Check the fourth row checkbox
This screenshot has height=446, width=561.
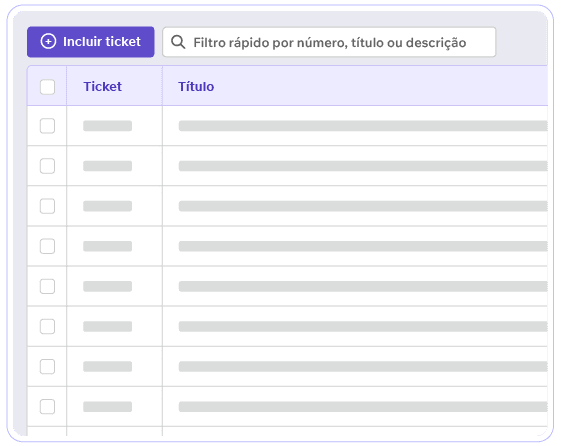coord(47,246)
